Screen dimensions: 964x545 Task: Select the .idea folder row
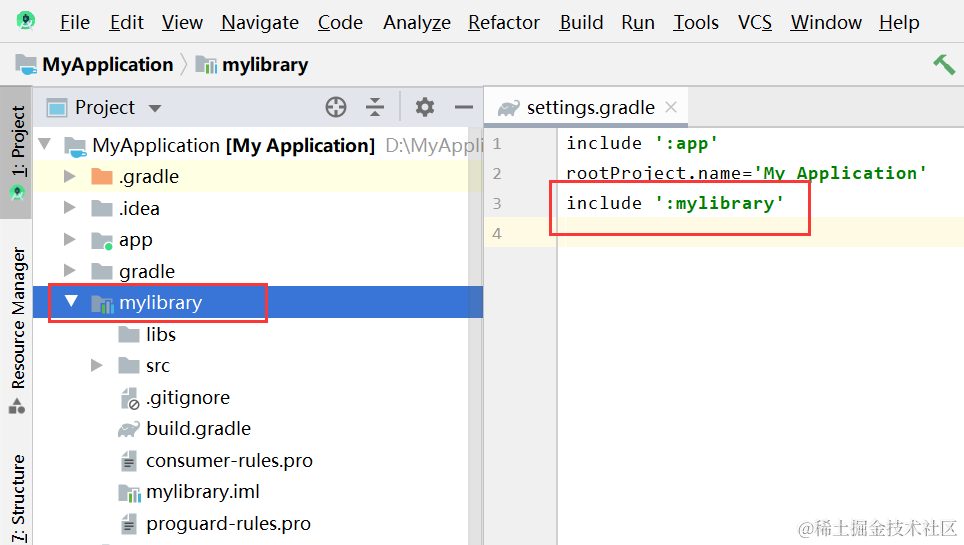coord(258,208)
